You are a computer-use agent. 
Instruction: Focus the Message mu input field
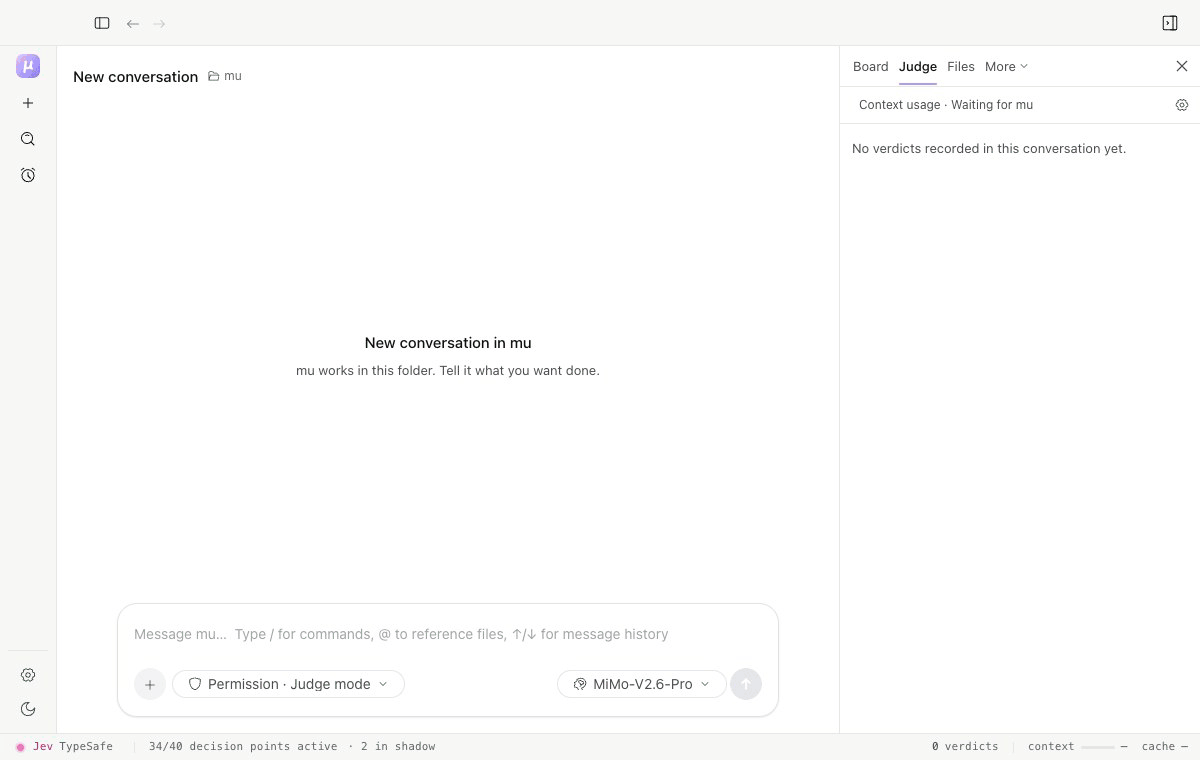[x=448, y=634]
